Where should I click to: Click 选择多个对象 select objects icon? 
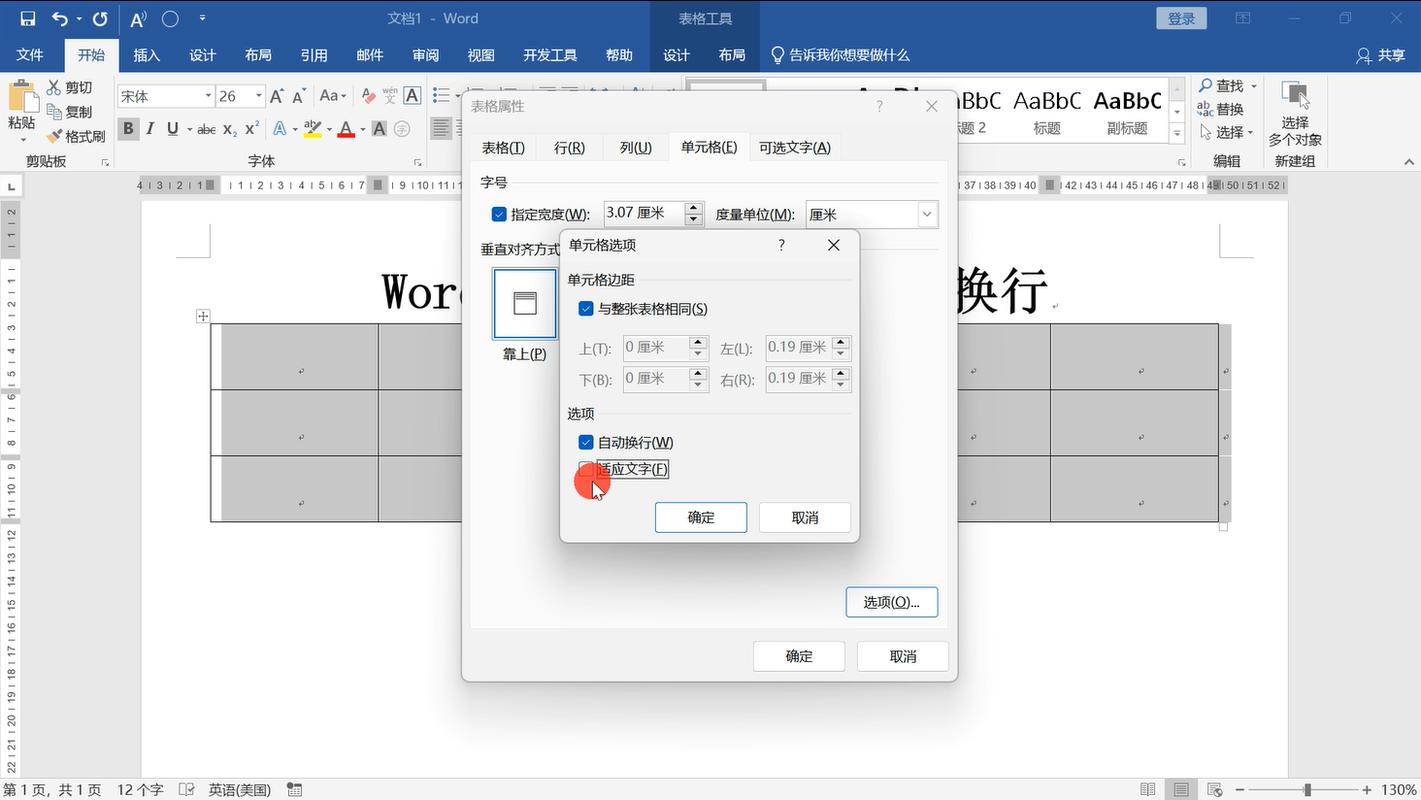1295,113
